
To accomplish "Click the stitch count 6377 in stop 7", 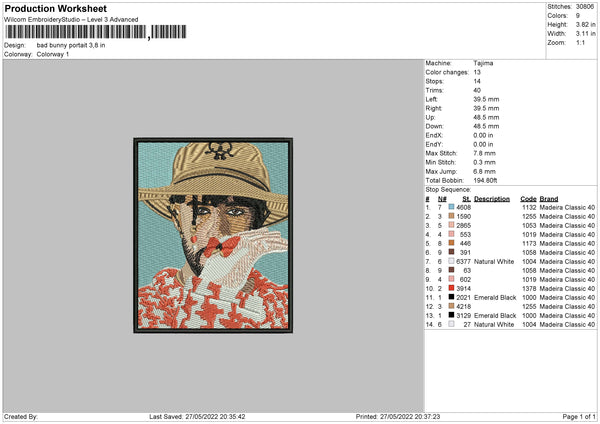I will coord(463,262).
